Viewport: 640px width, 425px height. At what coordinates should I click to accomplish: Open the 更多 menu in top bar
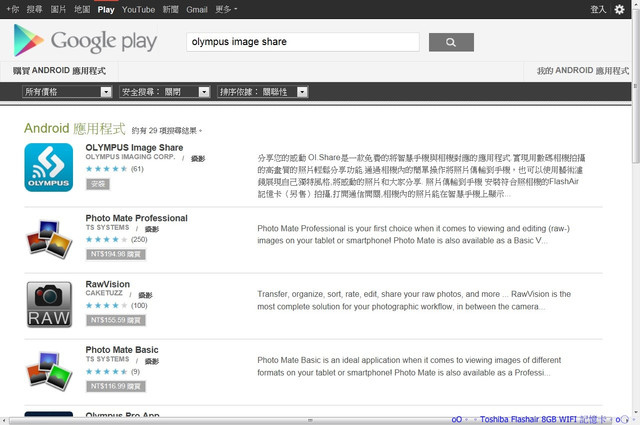[x=226, y=9]
